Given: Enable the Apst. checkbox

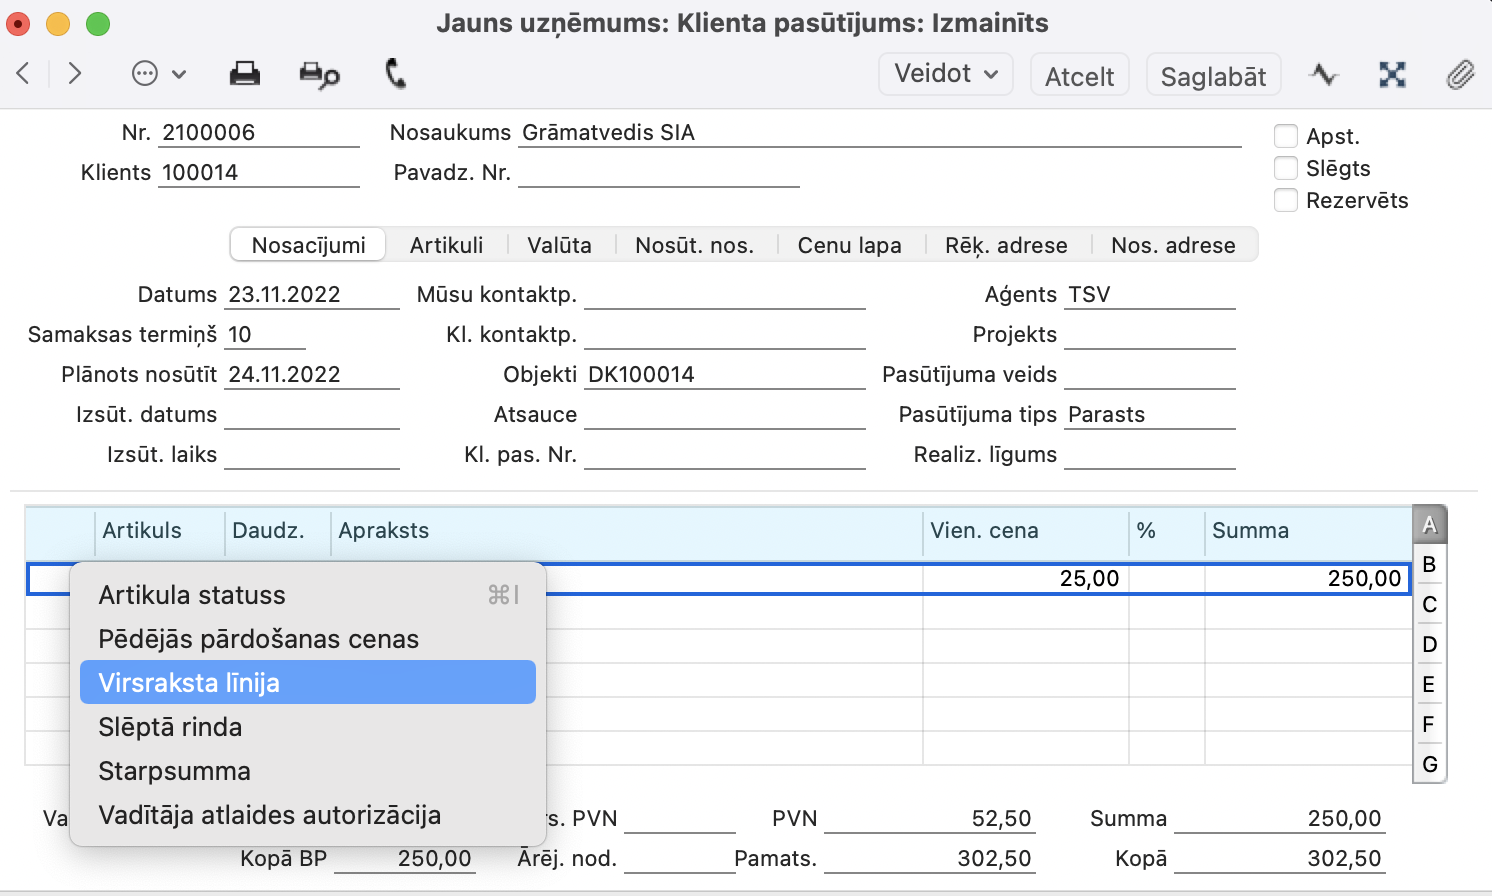Looking at the screenshot, I should pos(1286,136).
